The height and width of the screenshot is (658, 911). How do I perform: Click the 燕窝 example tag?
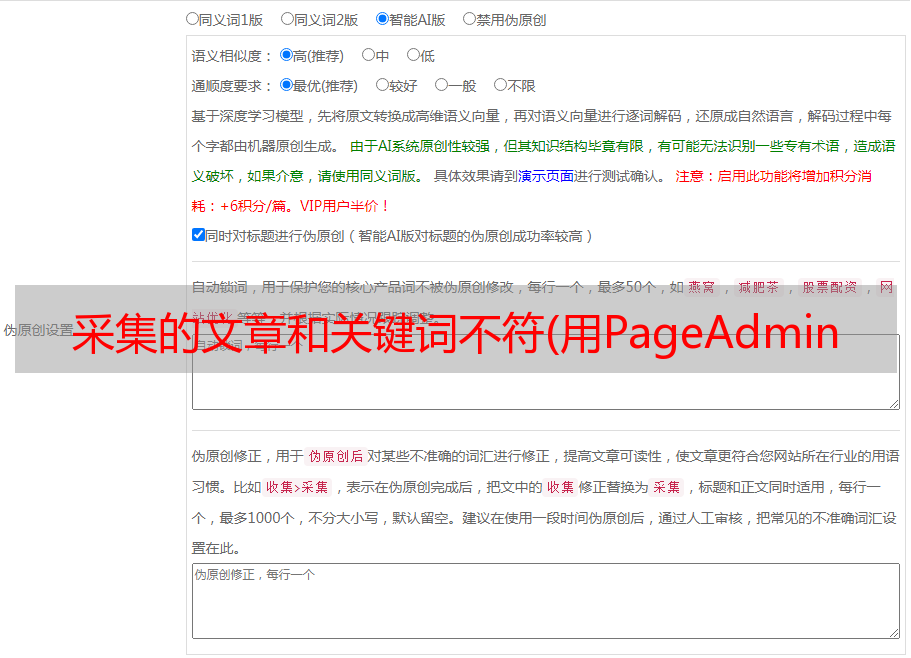(701, 287)
